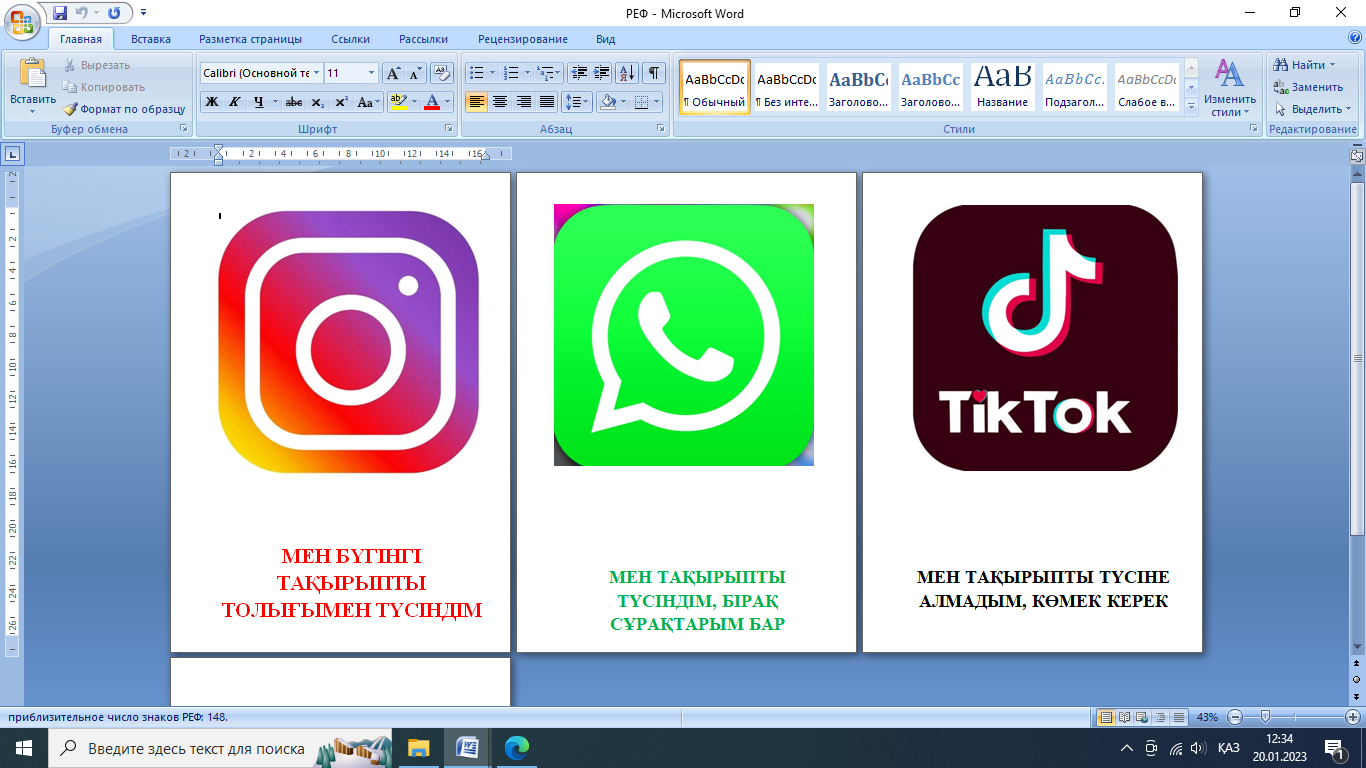This screenshot has height=768, width=1366.
Task: Open the borders dropdown arrow
Action: (657, 102)
